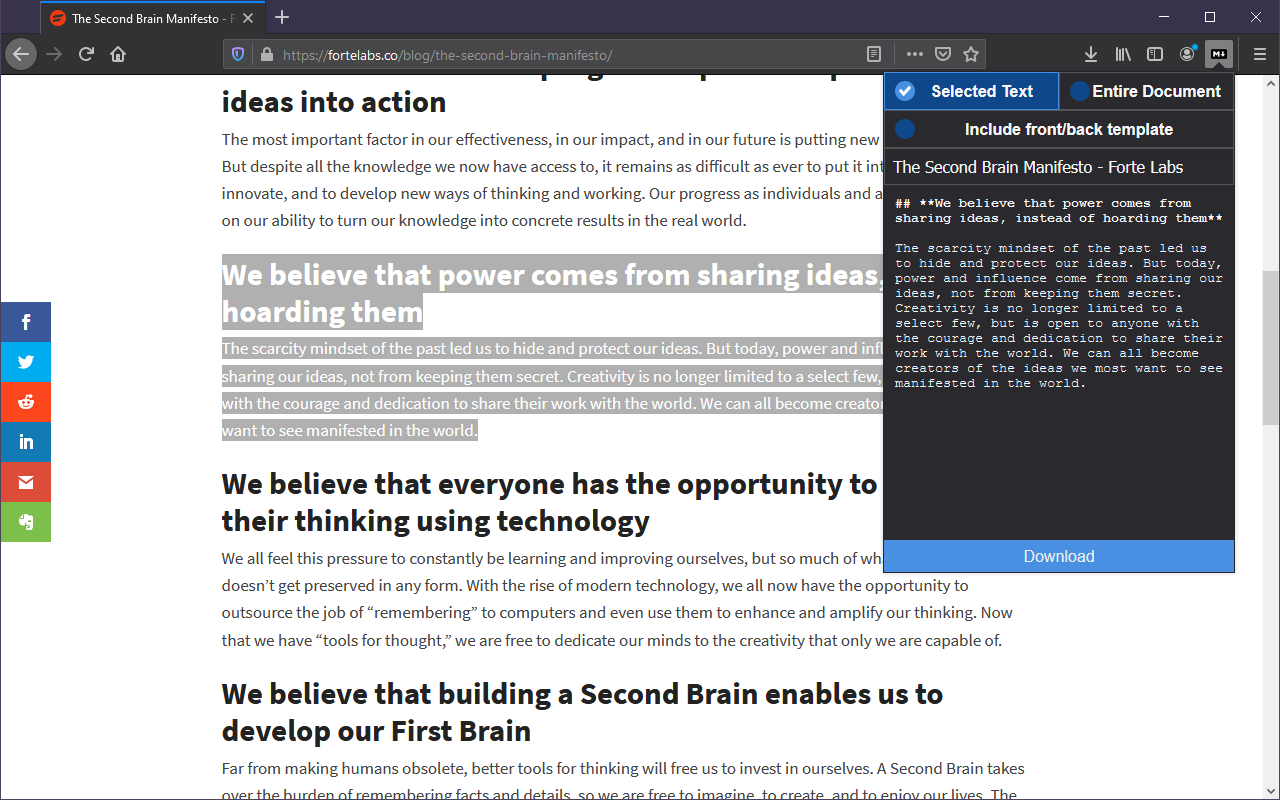Open a new browser tab
This screenshot has width=1280, height=800.
(282, 17)
